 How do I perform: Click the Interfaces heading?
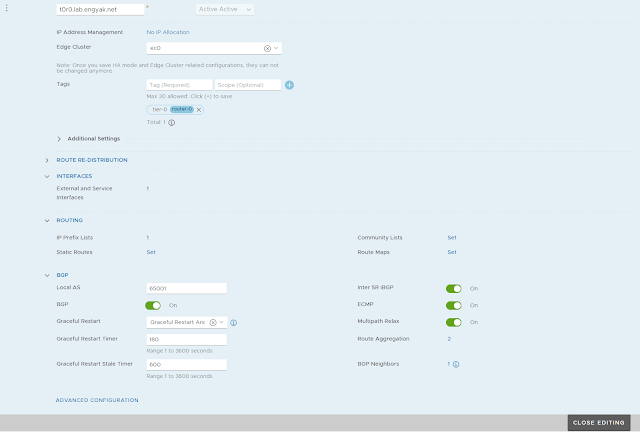[x=74, y=176]
